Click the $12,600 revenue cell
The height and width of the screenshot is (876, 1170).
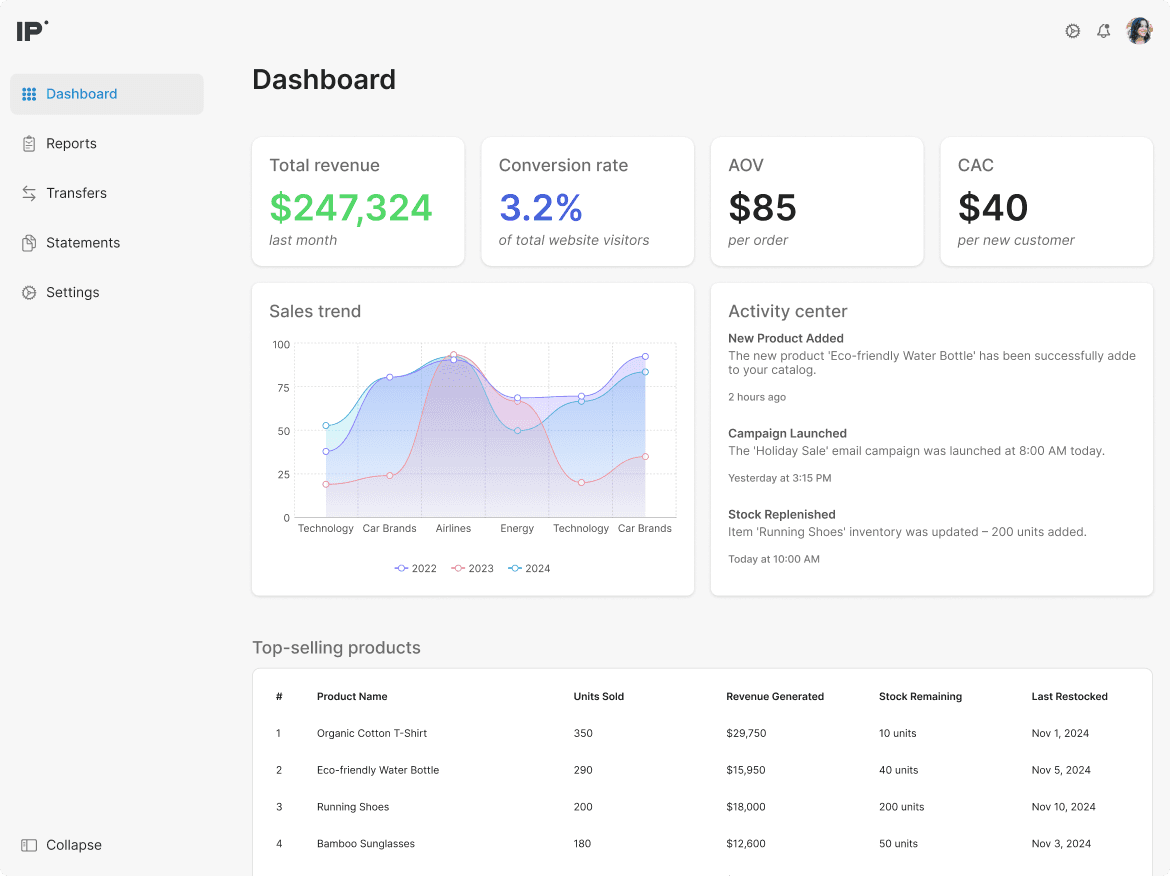745,844
